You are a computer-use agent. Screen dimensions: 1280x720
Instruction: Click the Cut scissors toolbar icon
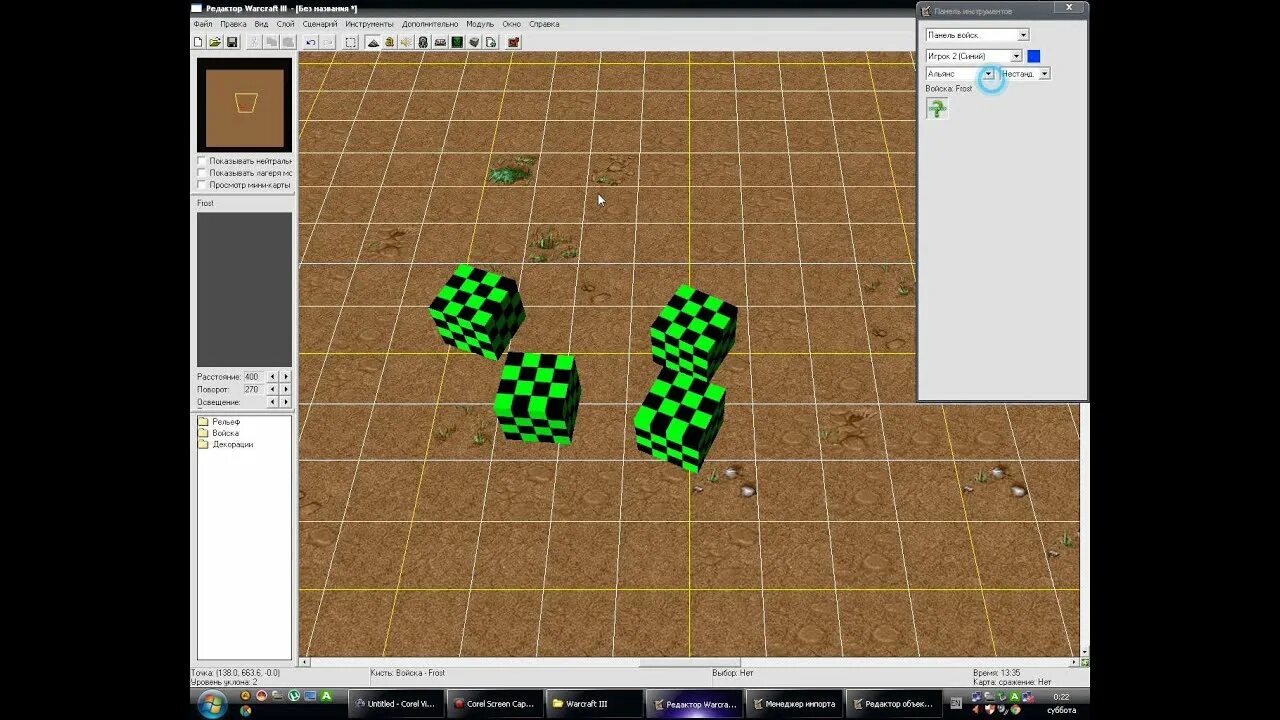[x=254, y=42]
